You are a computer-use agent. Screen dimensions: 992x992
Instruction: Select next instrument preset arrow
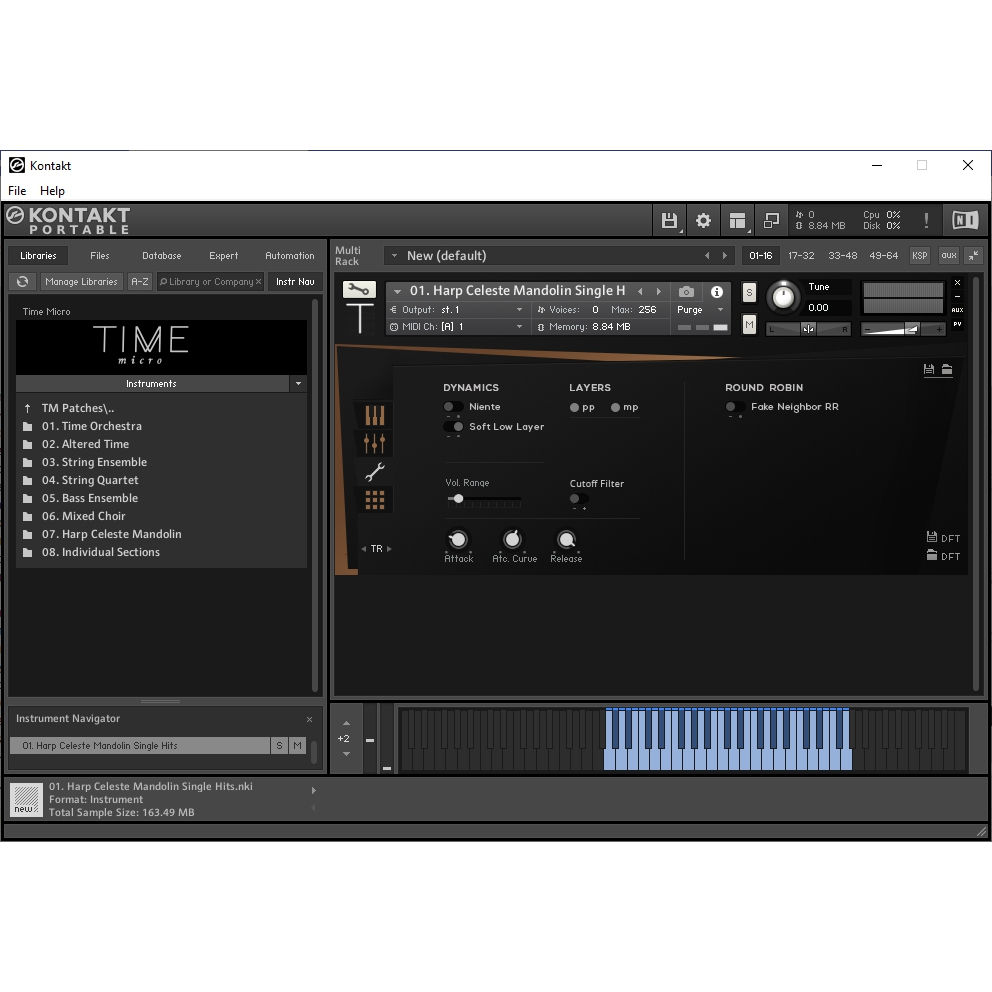click(659, 292)
